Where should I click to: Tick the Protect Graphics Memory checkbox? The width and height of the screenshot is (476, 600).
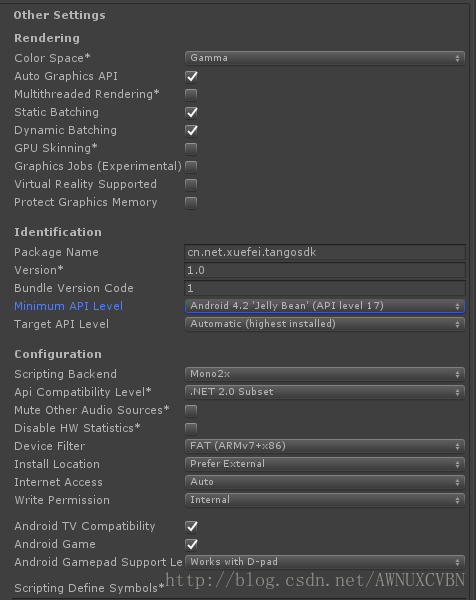pos(191,202)
